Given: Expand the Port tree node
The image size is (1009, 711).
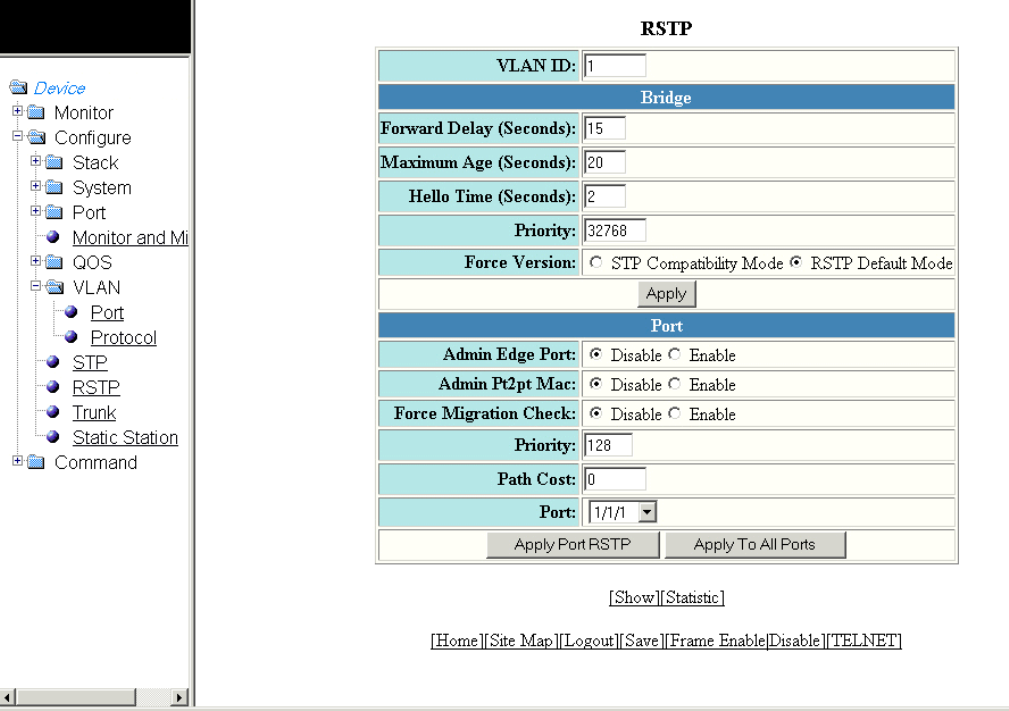Looking at the screenshot, I should pyautogui.click(x=35, y=210).
